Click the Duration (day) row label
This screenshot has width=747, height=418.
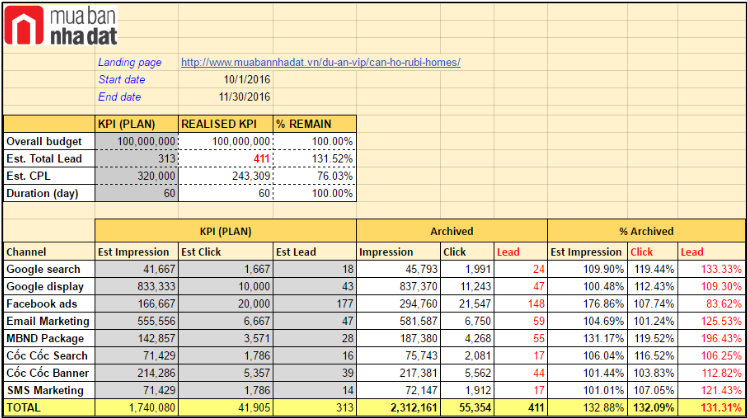pos(44,192)
